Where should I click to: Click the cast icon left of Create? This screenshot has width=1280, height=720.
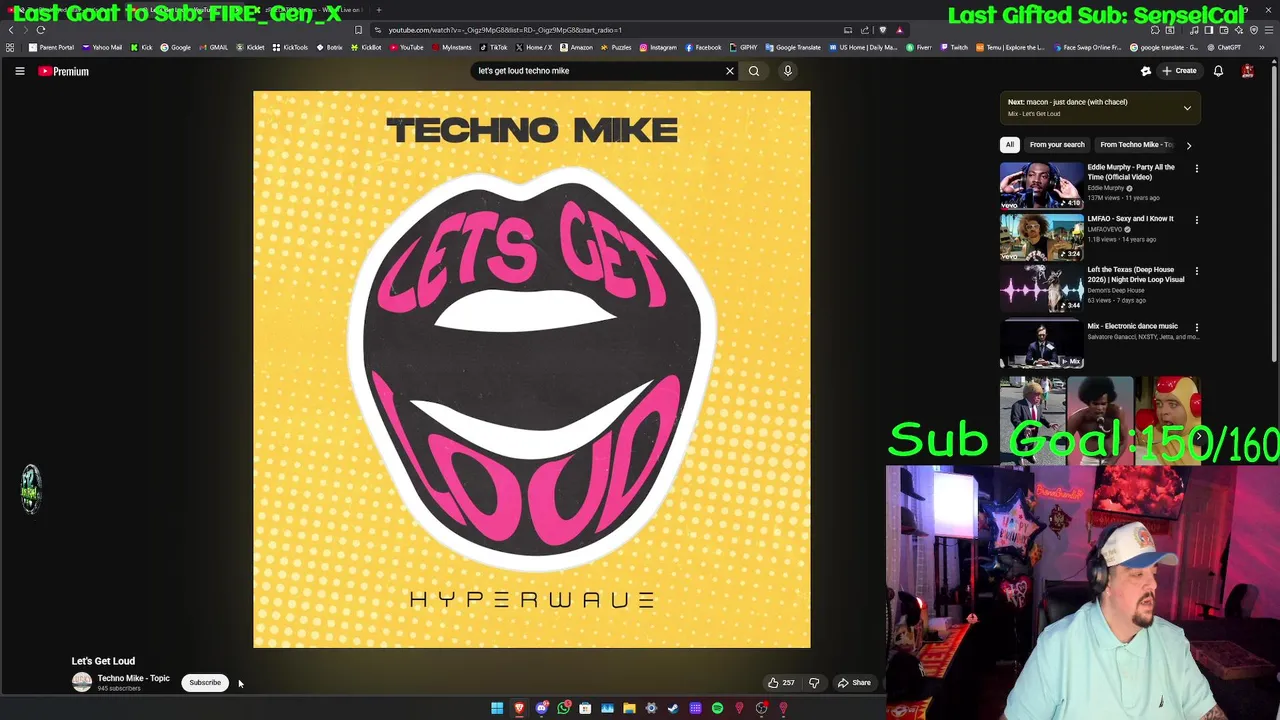click(x=1146, y=71)
